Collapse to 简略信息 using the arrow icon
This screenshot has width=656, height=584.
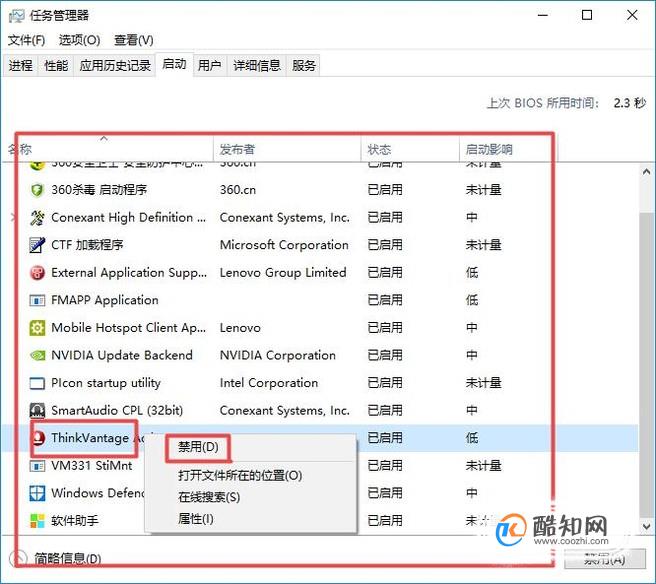coord(19,558)
